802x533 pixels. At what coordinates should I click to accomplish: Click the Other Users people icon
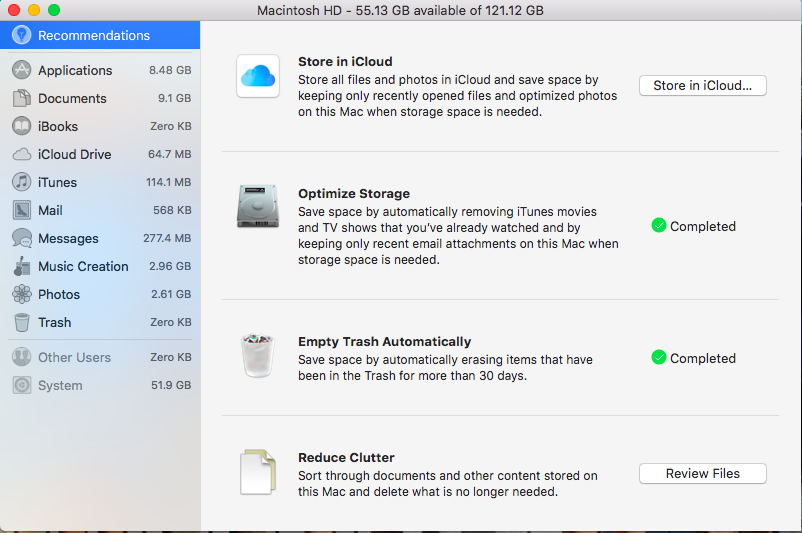coord(21,357)
